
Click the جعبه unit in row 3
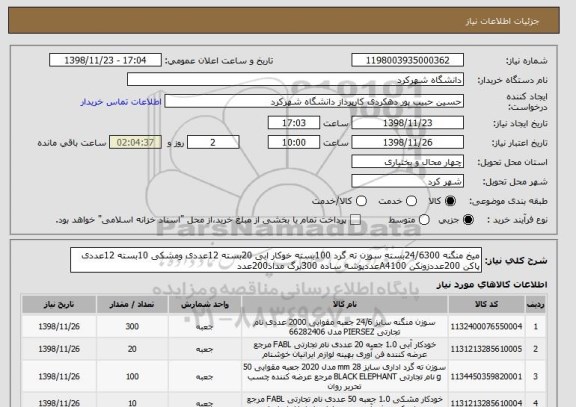[x=205, y=377]
